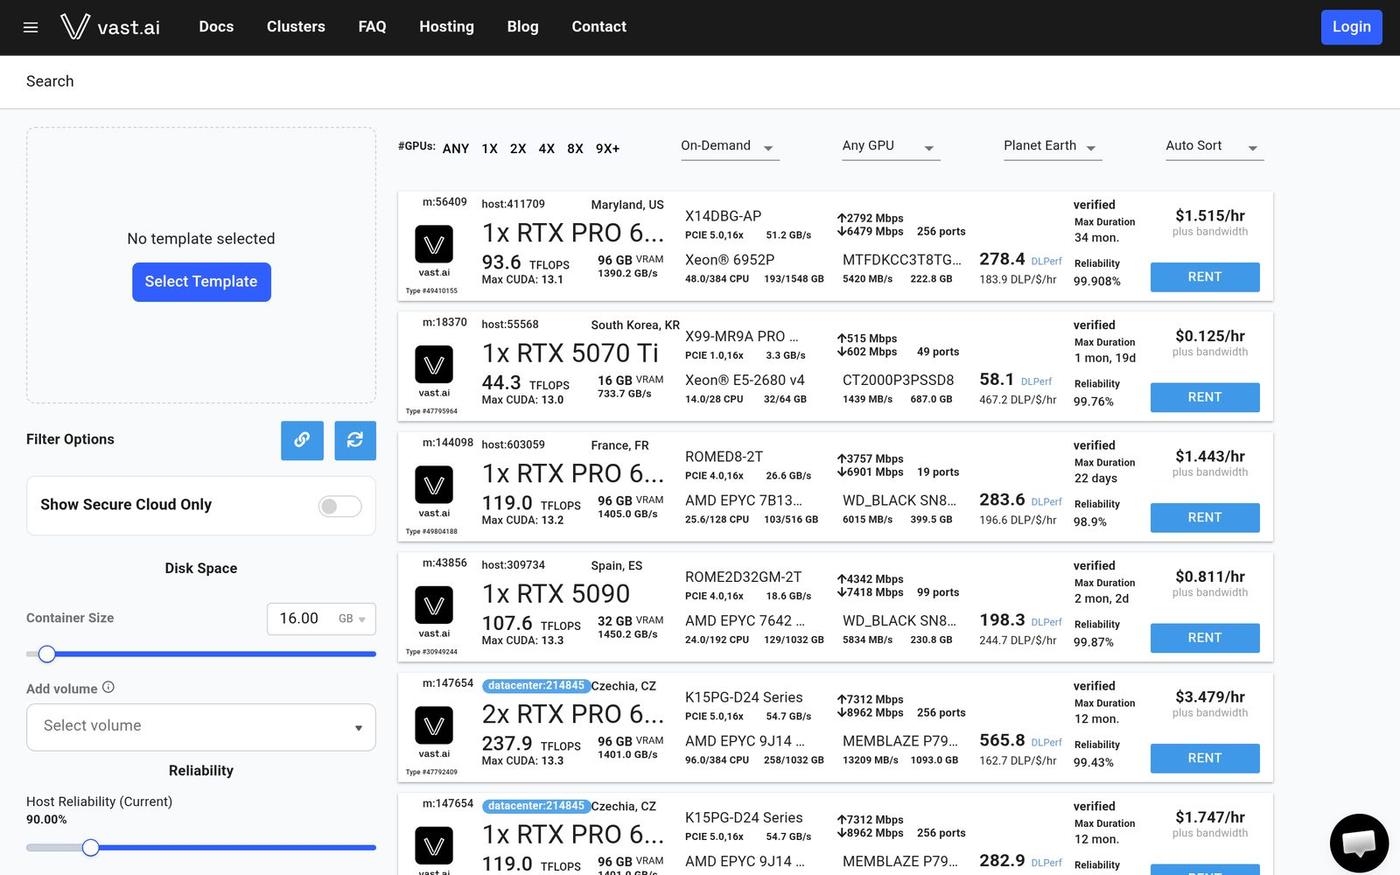Filter to 9X+ GPUs
This screenshot has height=875, width=1400.
coord(608,148)
